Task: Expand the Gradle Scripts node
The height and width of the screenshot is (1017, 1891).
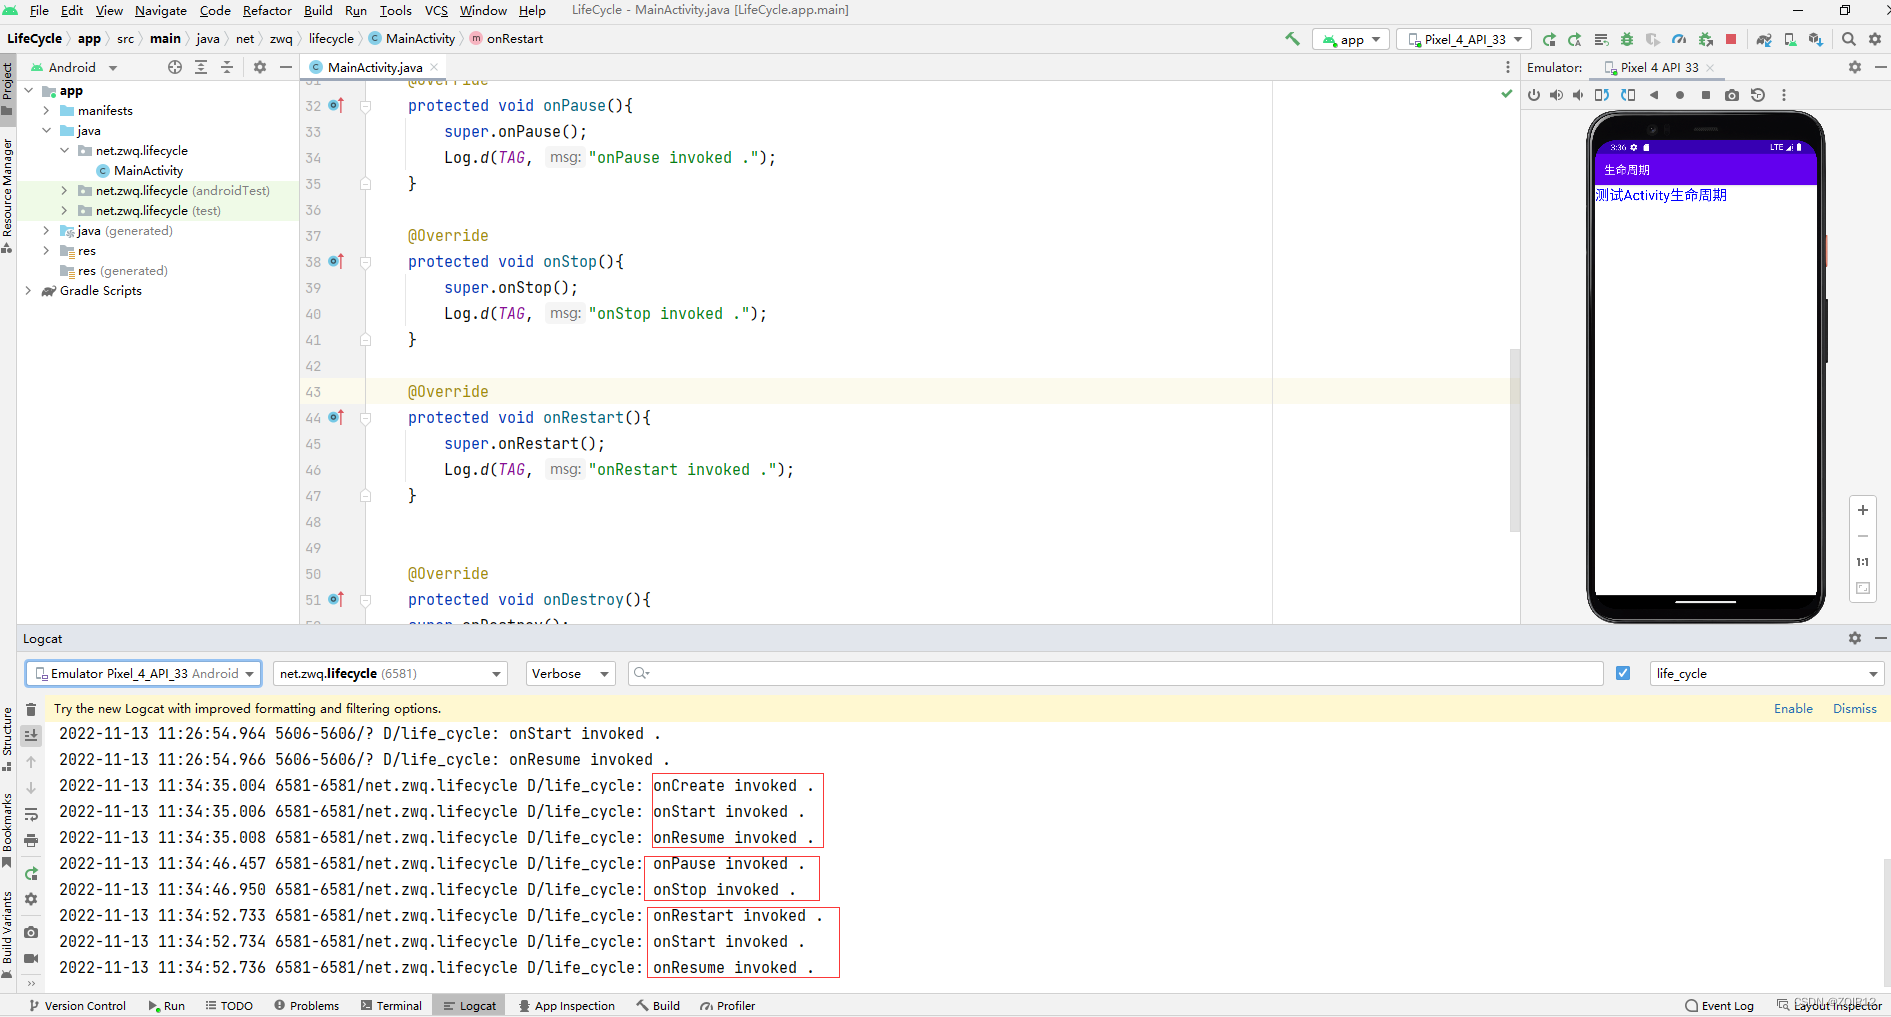Action: tap(28, 291)
